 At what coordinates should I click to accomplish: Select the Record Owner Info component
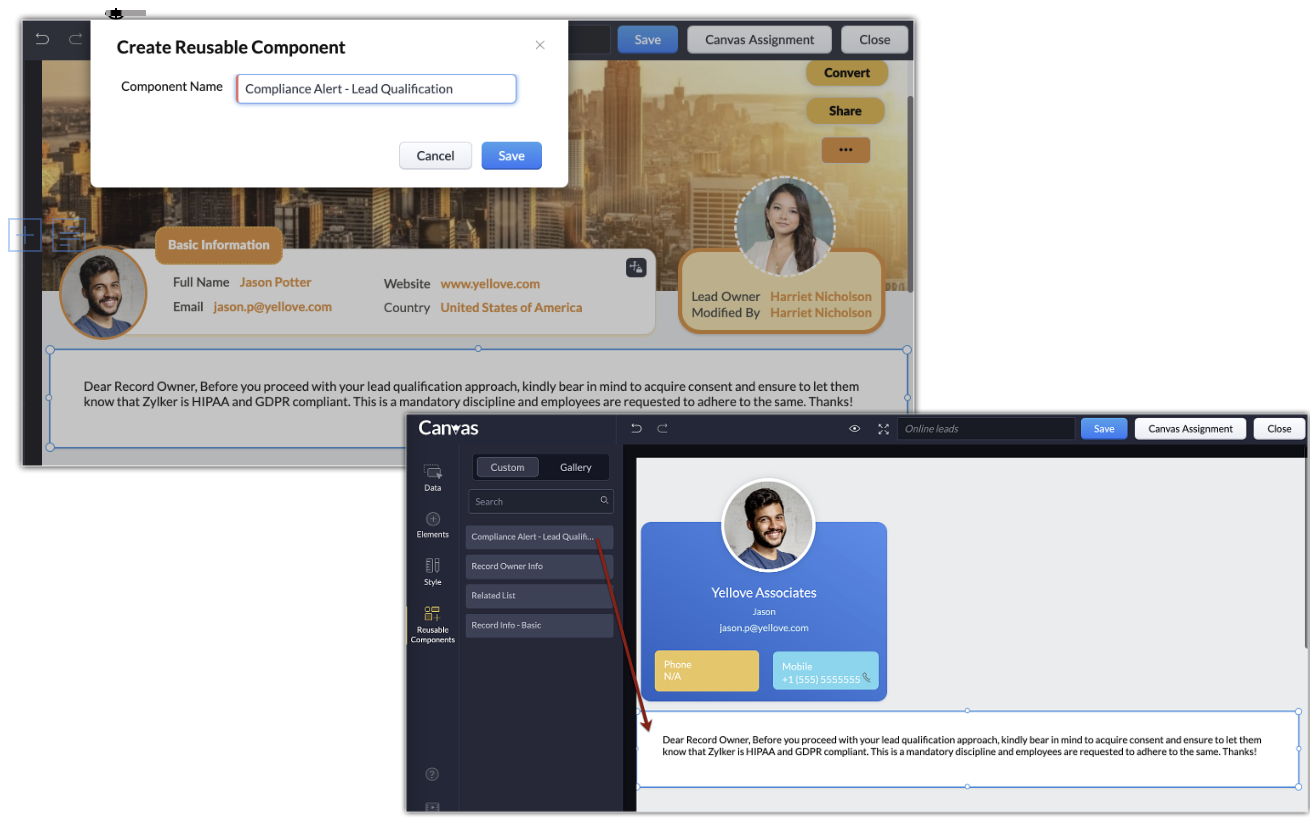pyautogui.click(x=539, y=566)
